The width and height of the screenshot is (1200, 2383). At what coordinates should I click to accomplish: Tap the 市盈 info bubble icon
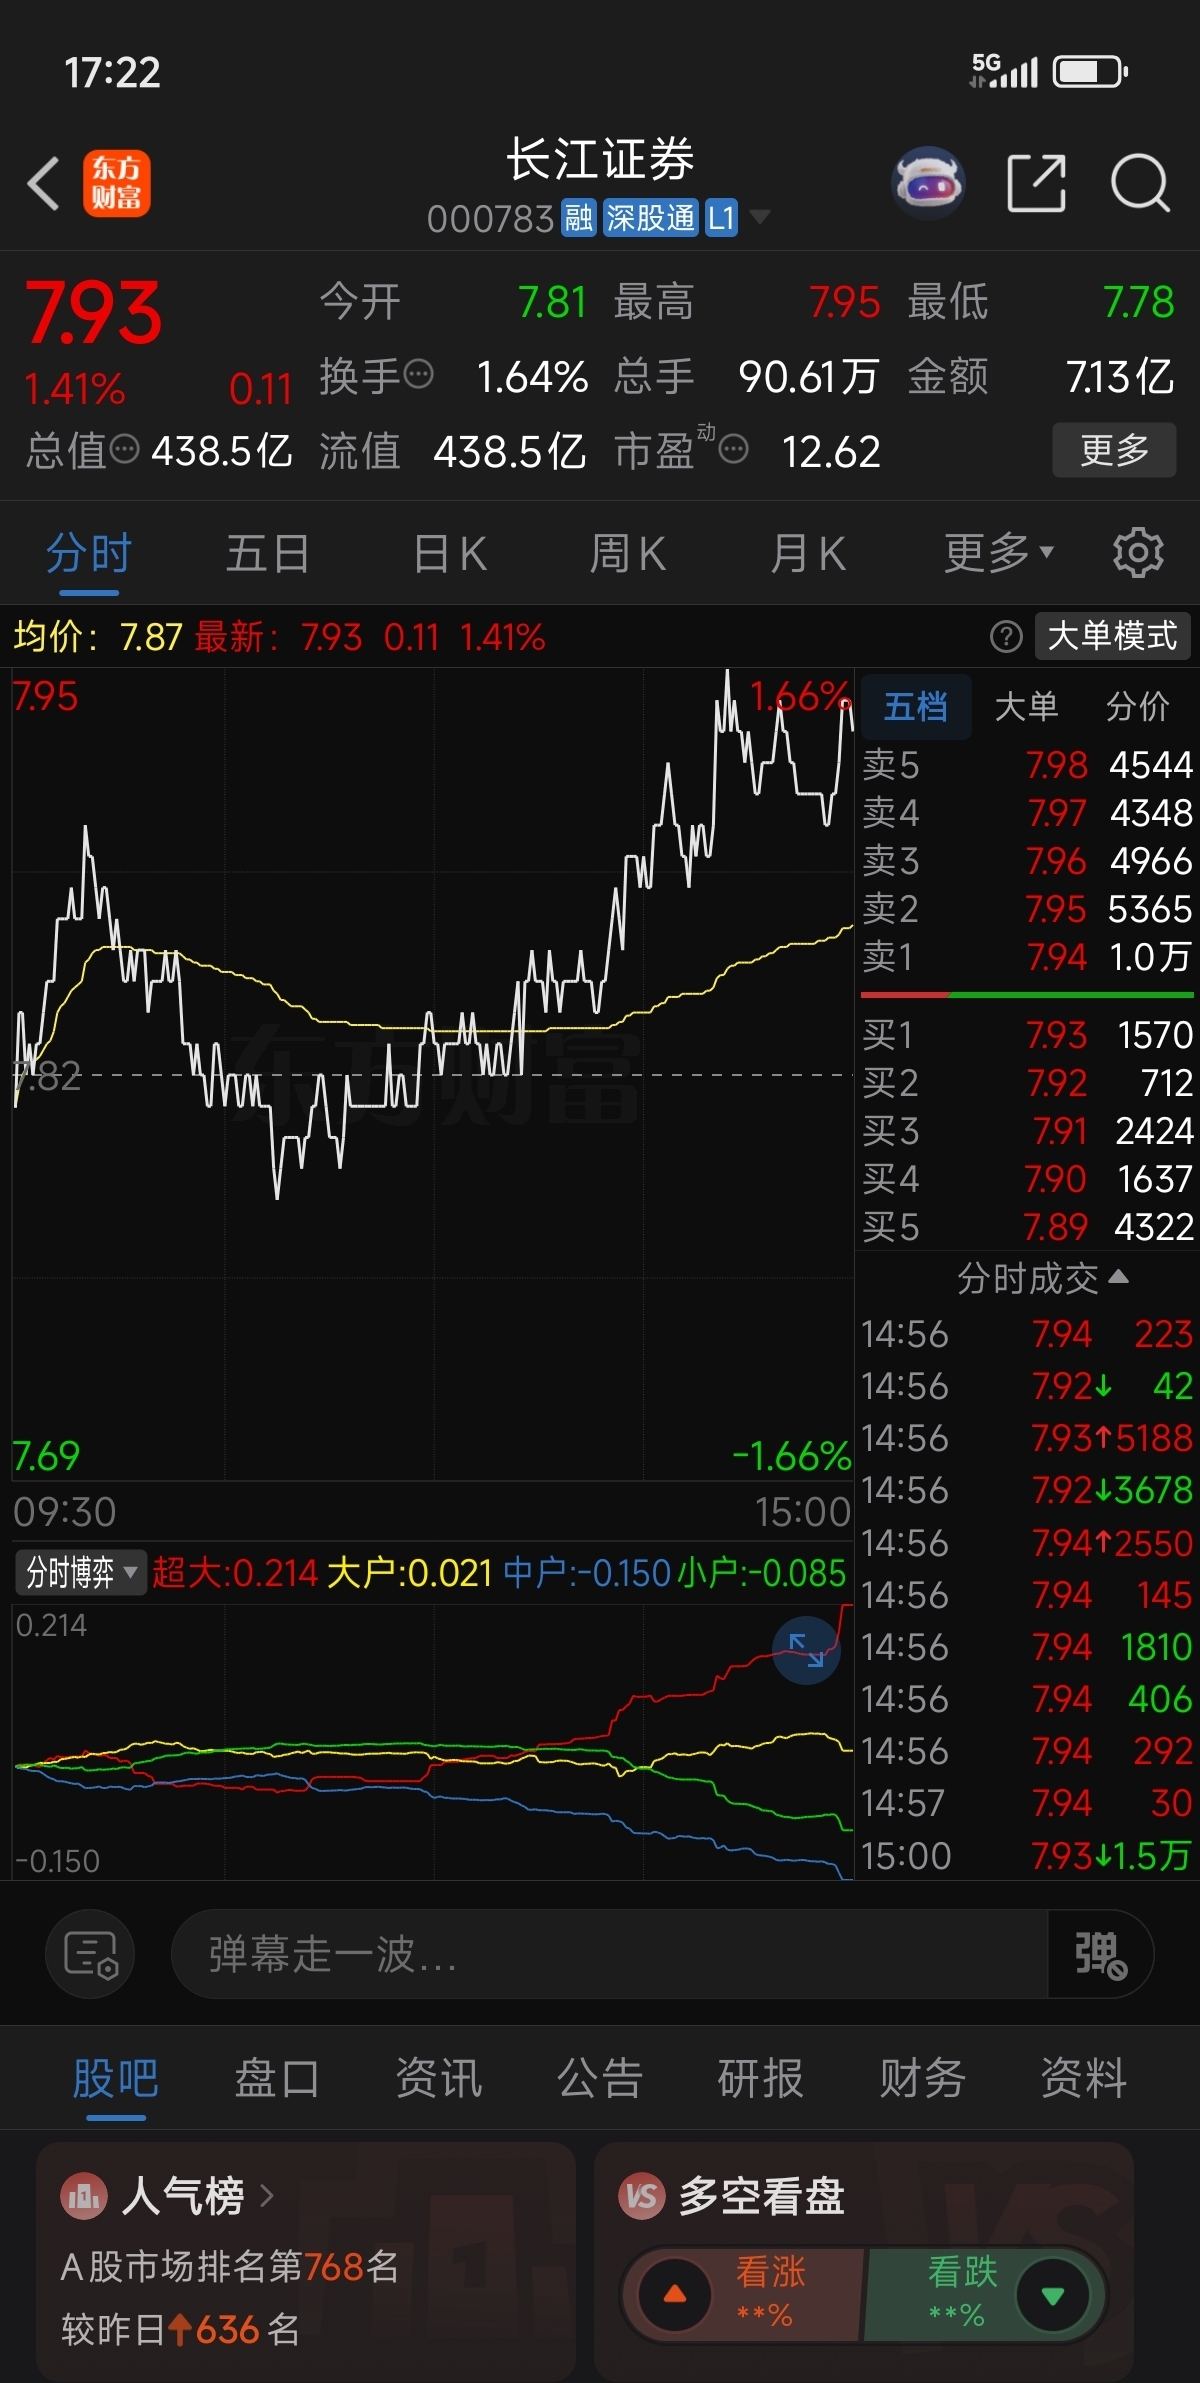pos(733,450)
